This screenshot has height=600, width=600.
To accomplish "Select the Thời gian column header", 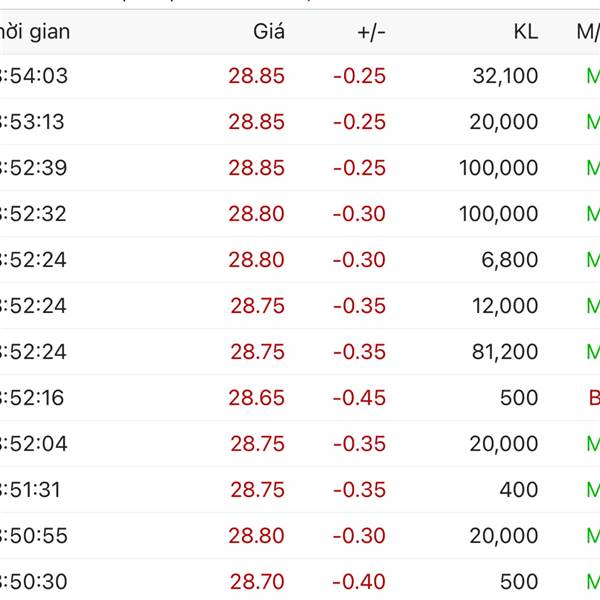I will point(35,32).
